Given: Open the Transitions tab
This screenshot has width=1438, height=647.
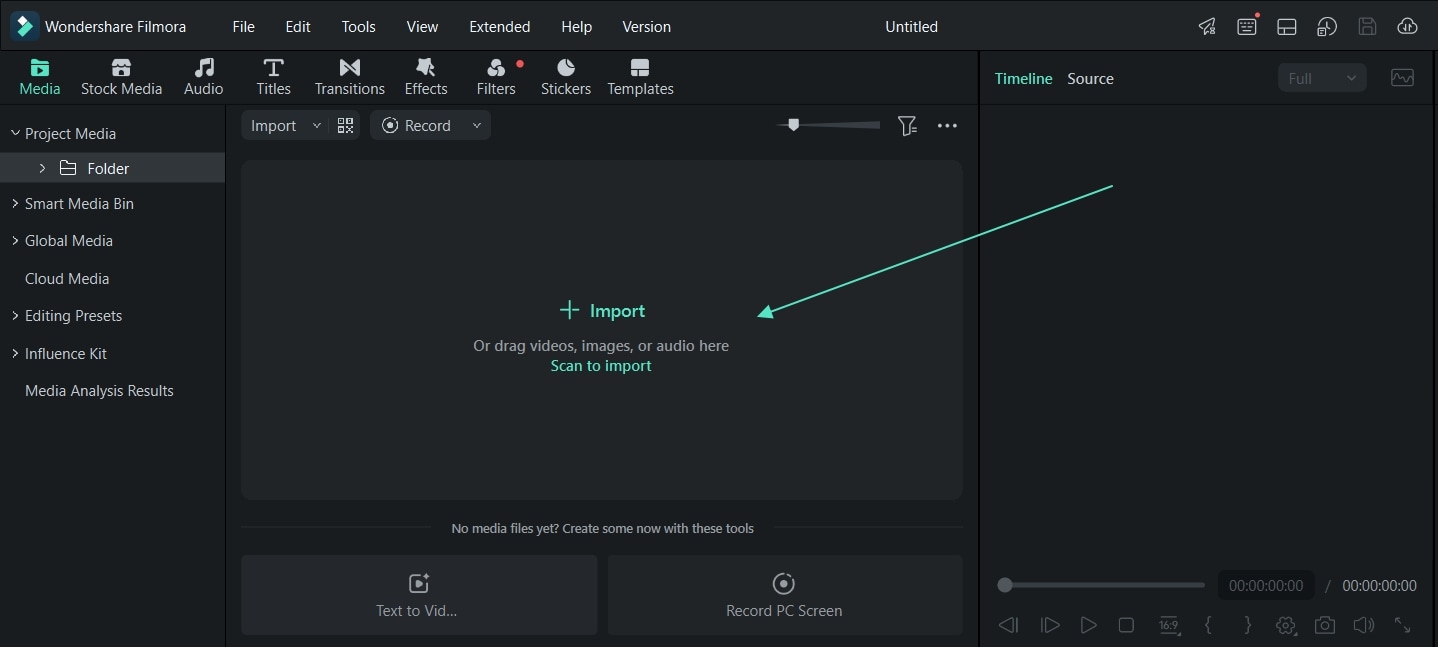Looking at the screenshot, I should 350,77.
